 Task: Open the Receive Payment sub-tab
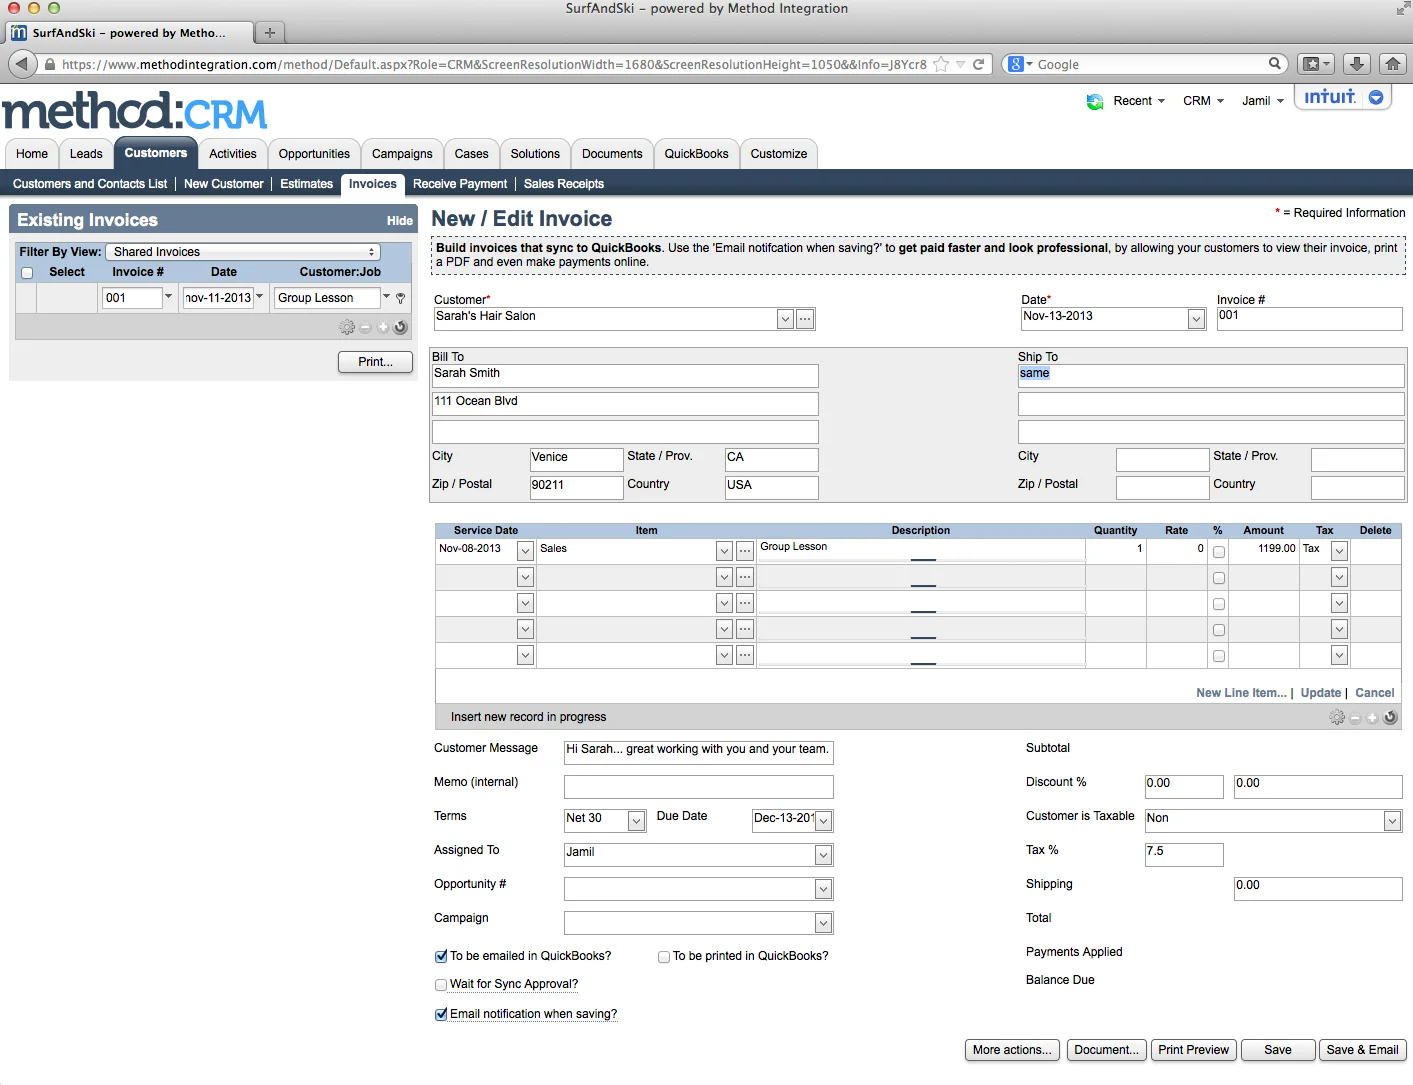tap(460, 184)
